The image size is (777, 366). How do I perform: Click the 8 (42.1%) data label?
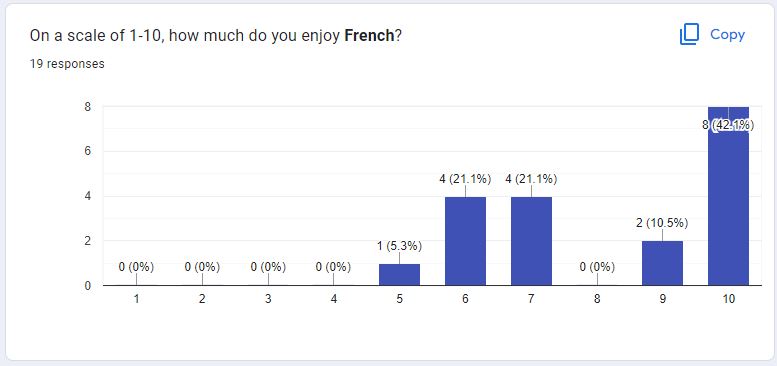coord(728,125)
